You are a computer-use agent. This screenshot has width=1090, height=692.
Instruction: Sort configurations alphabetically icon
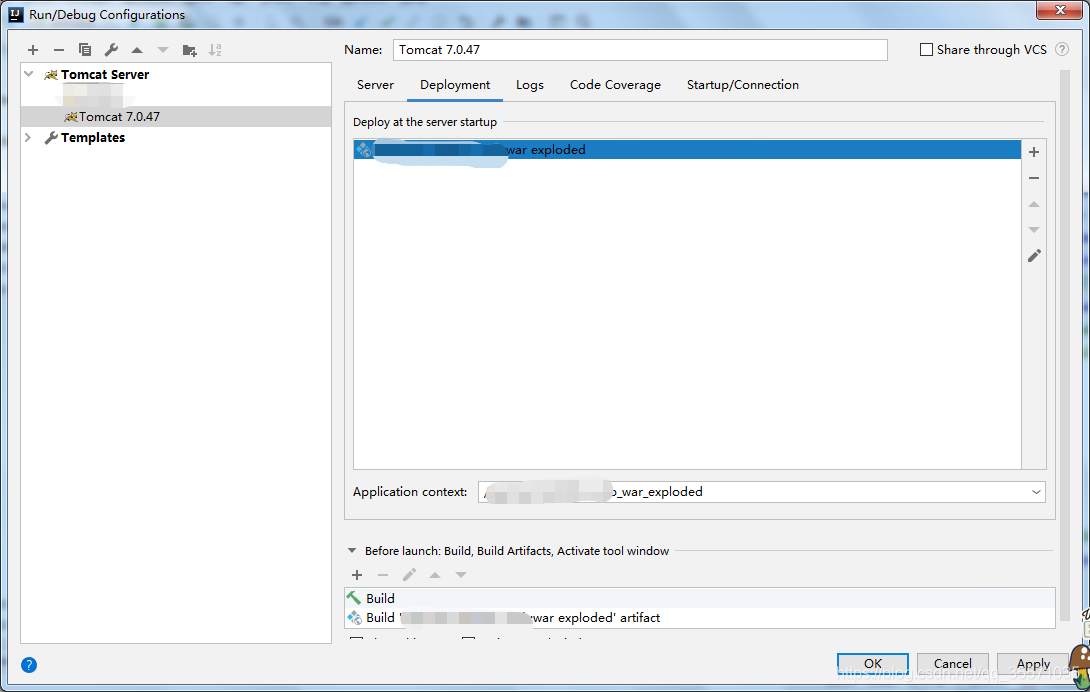pos(215,50)
